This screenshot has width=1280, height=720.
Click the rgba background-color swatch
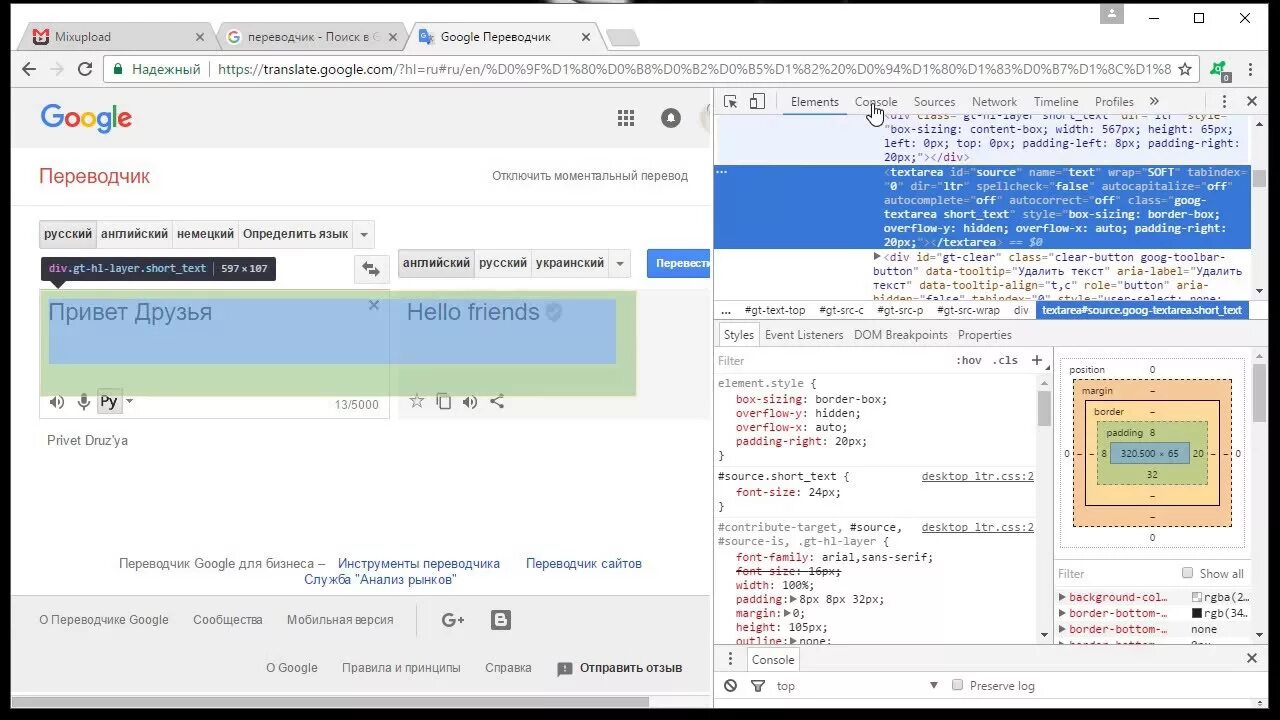(x=1197, y=597)
